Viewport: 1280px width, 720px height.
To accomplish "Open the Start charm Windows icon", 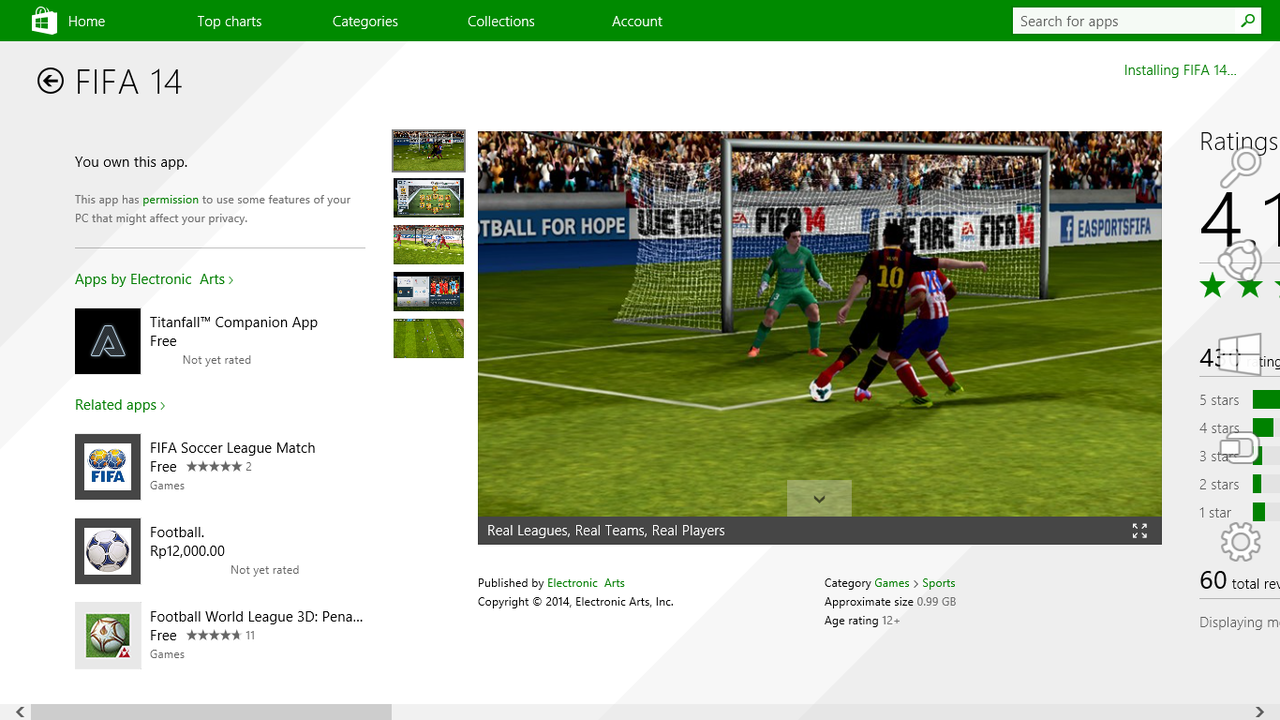I will point(1240,355).
